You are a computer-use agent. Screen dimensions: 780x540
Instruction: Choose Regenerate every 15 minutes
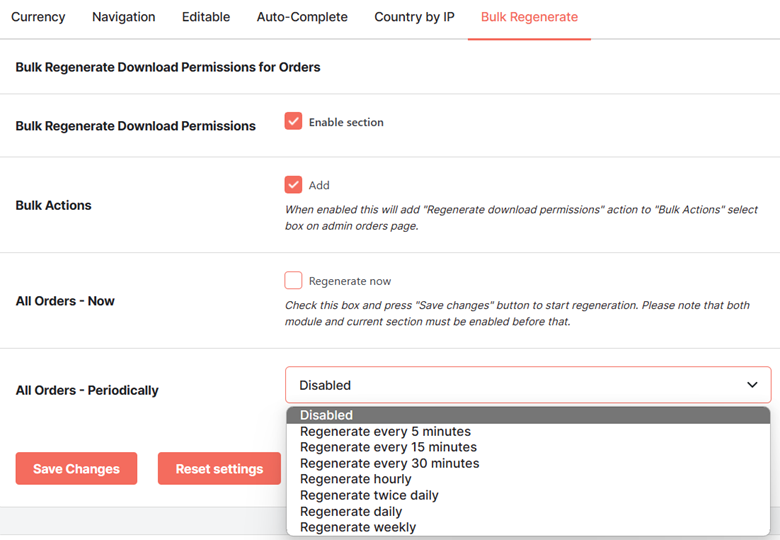tap(528, 447)
